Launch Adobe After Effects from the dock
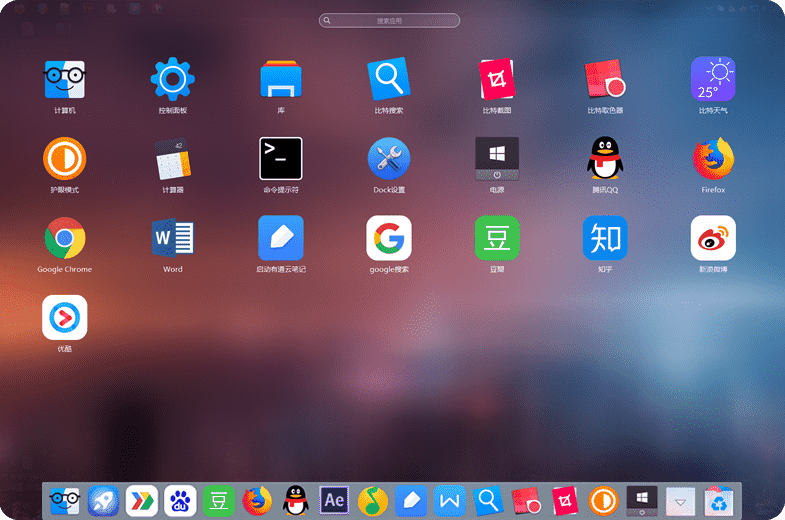 (334, 500)
